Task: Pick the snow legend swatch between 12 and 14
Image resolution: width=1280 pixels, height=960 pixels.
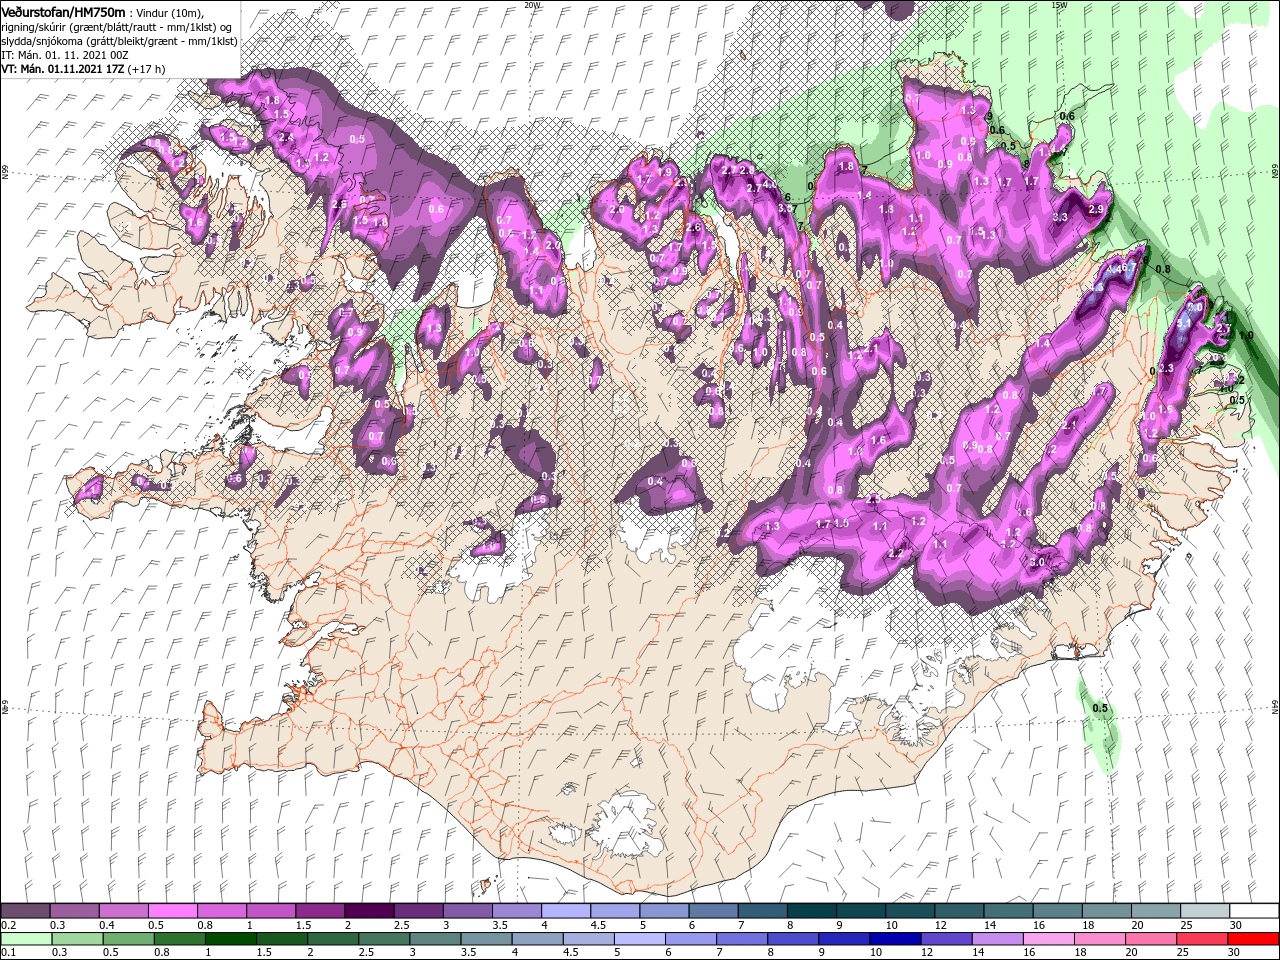Action: (957, 911)
